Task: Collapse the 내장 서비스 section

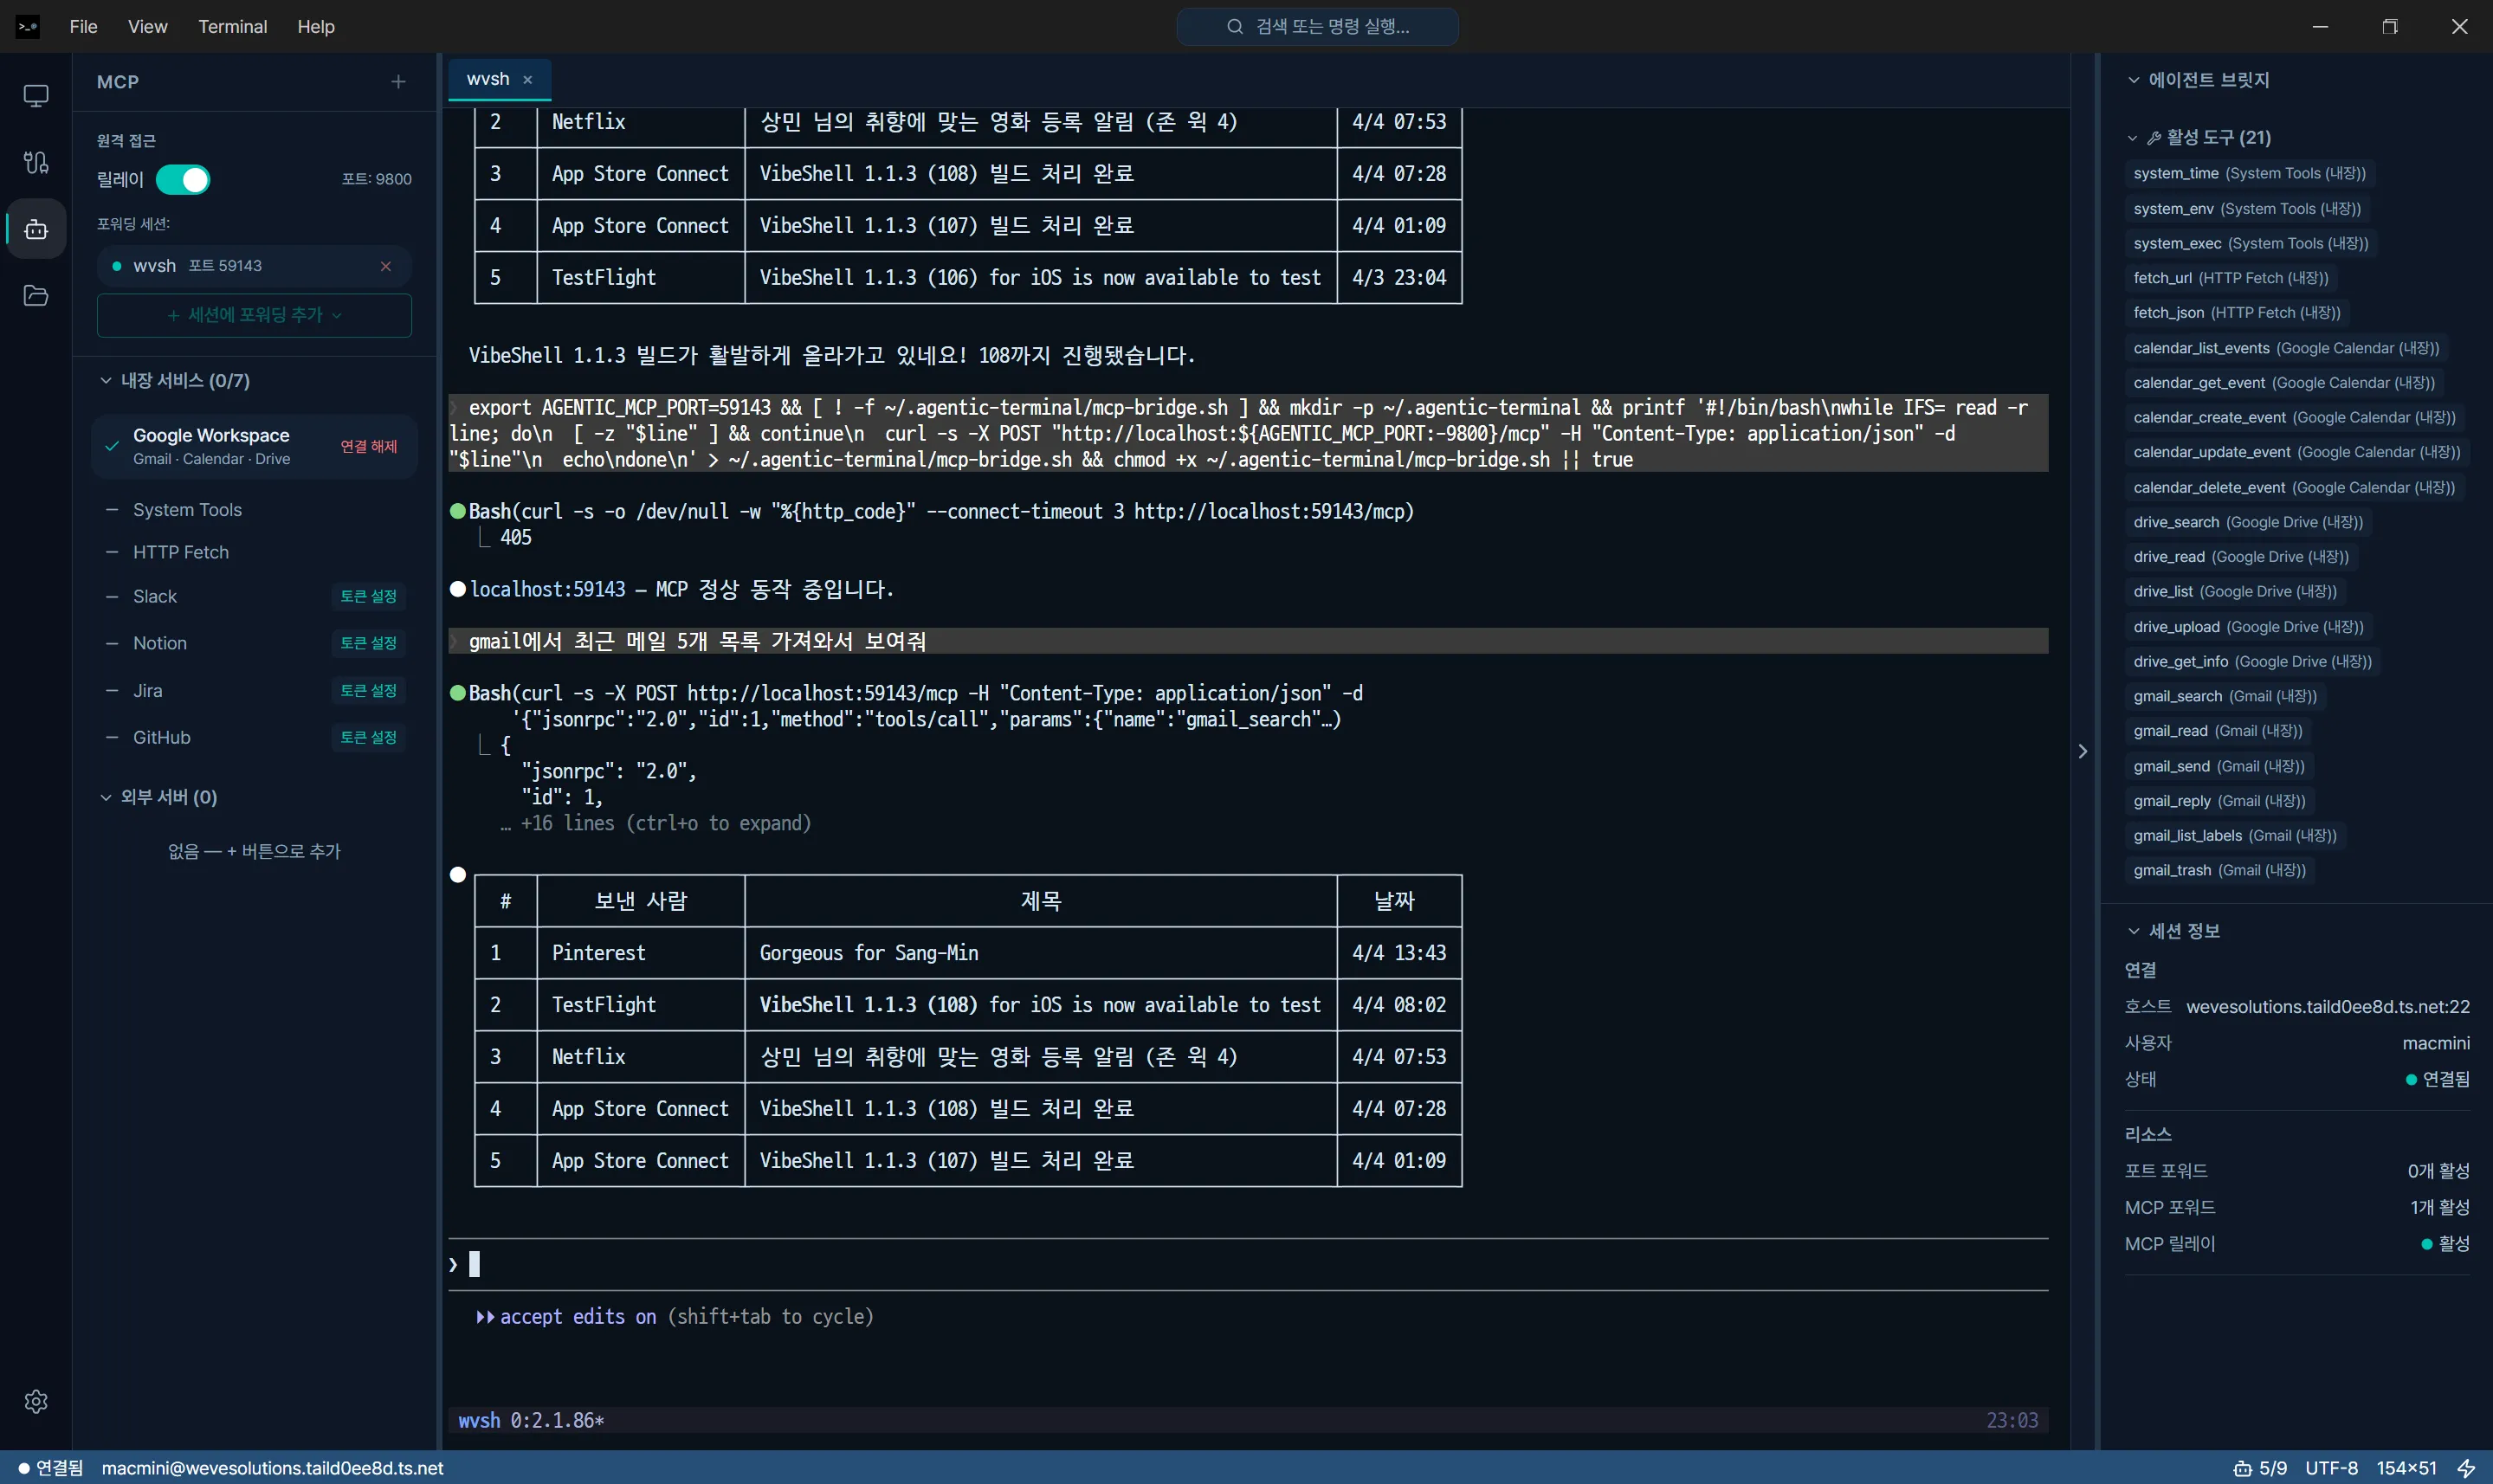Action: (106, 381)
